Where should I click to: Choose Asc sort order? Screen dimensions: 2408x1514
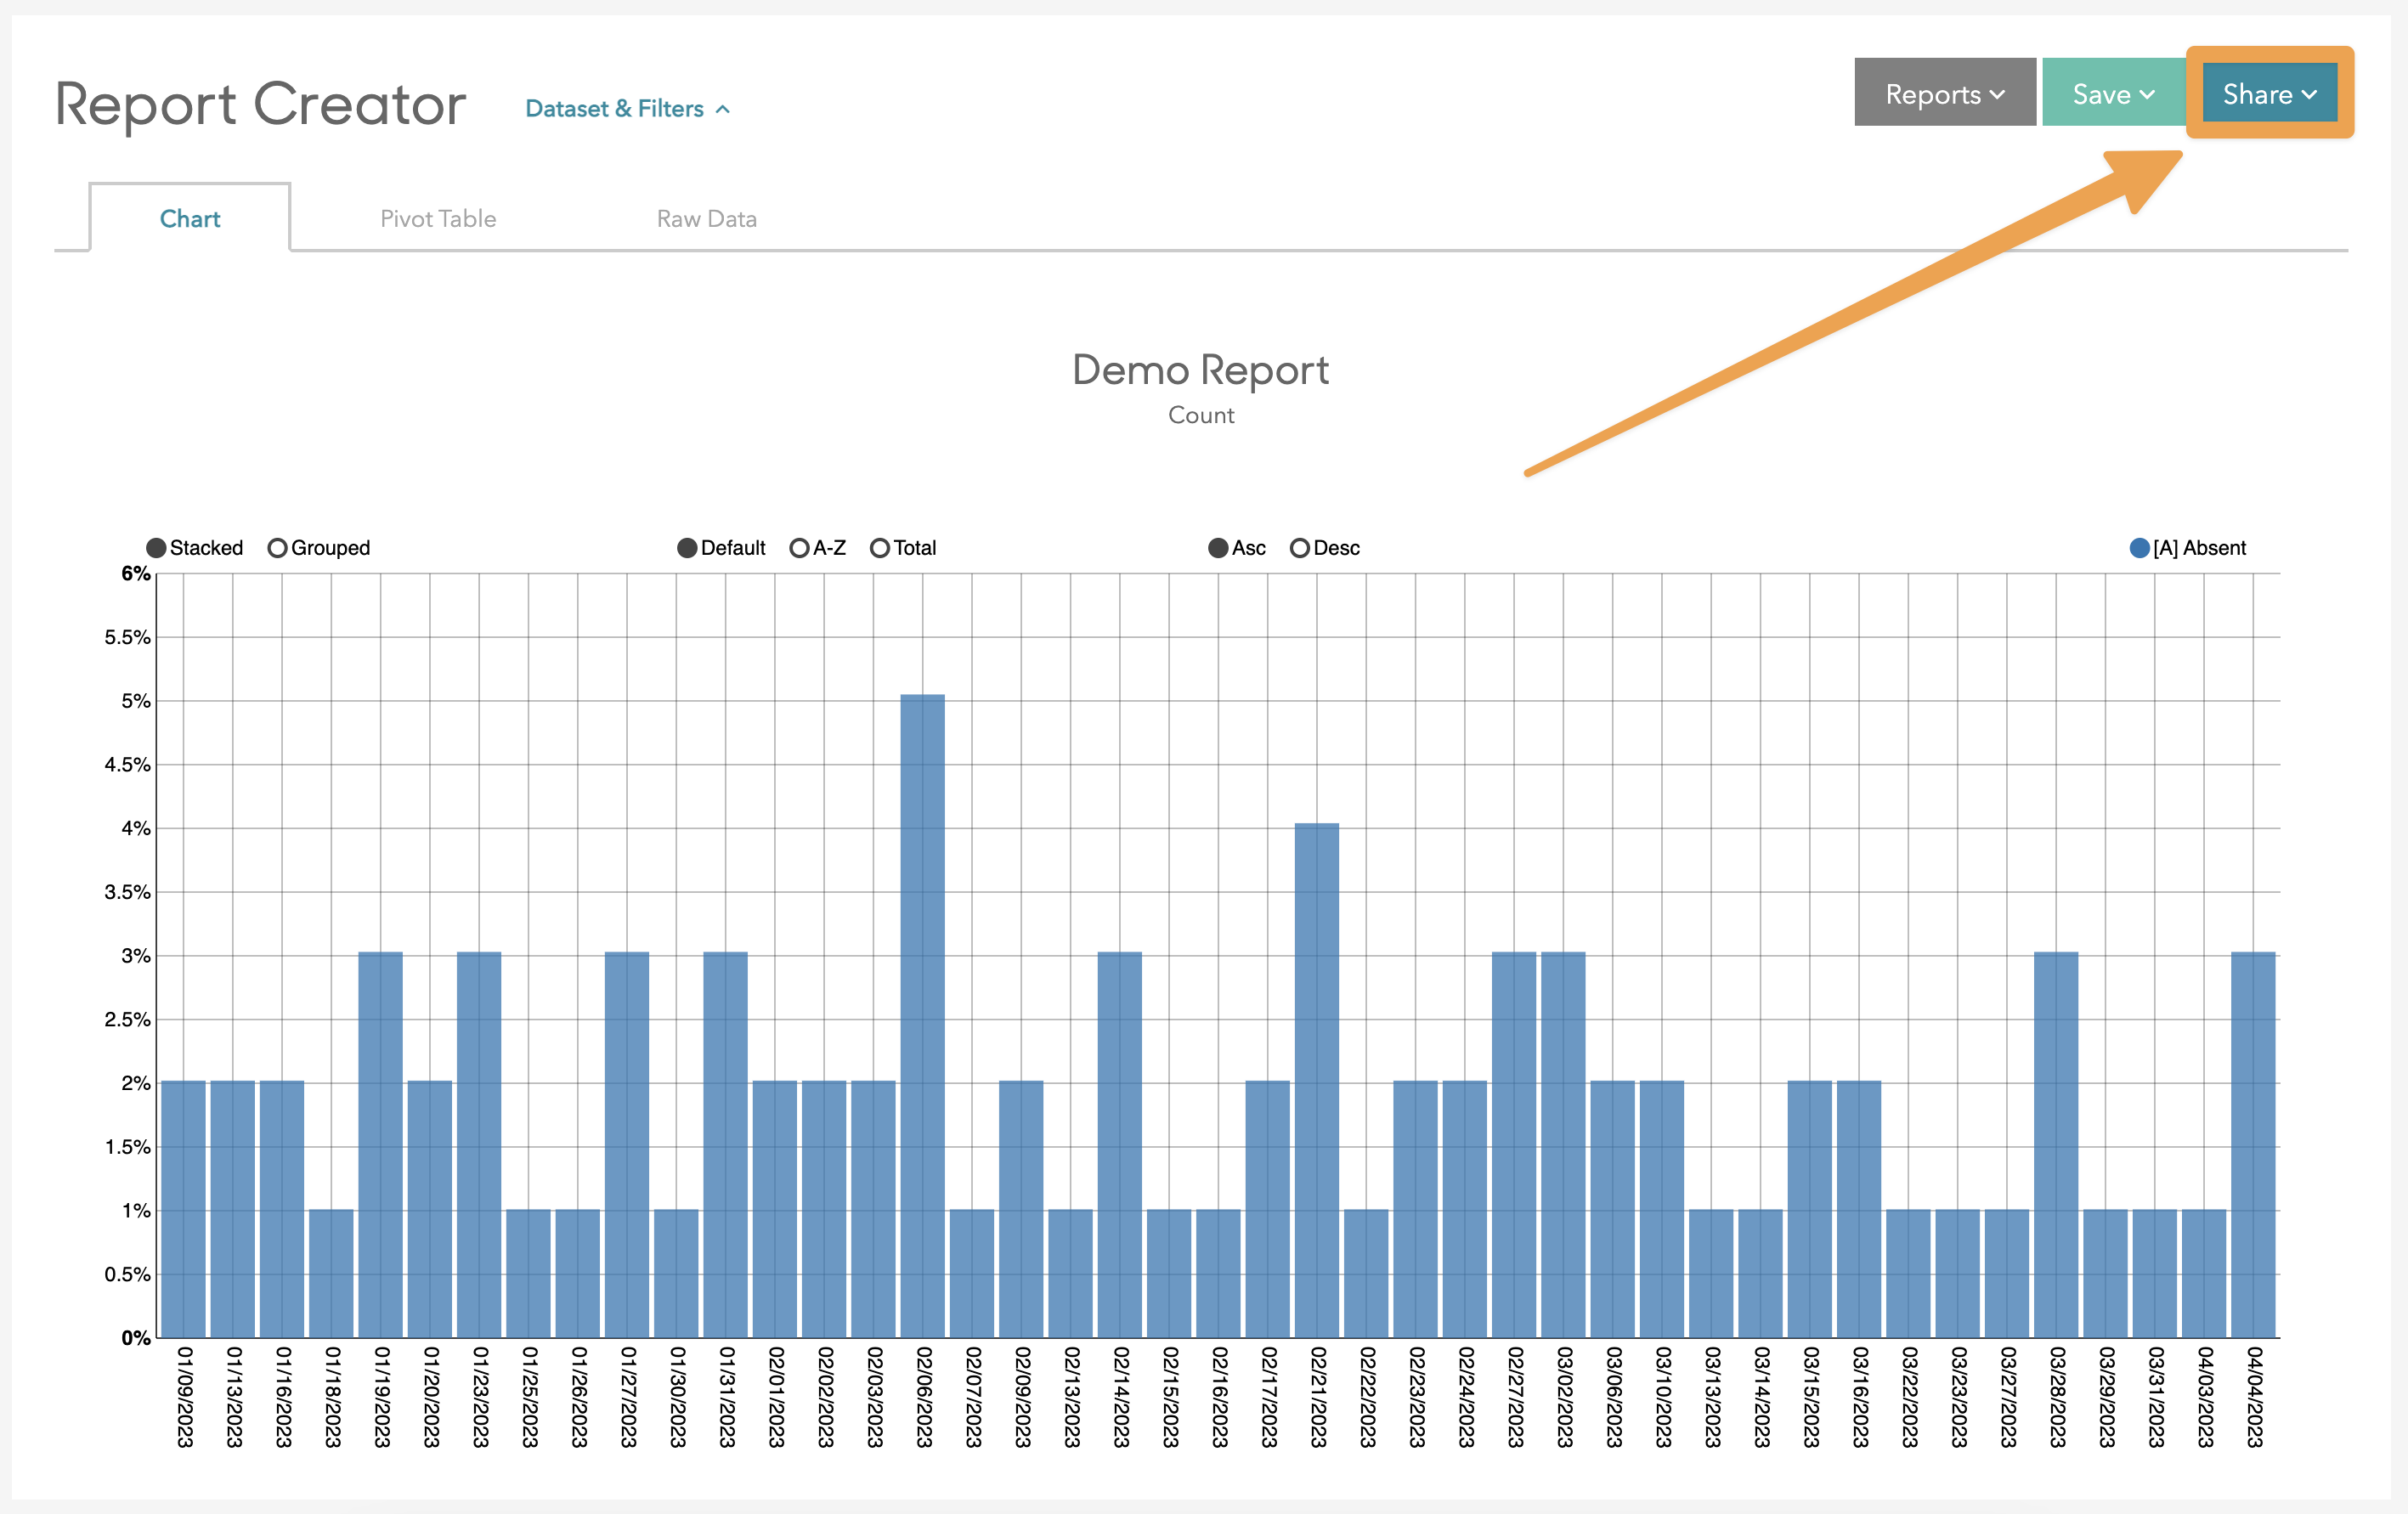(1218, 548)
